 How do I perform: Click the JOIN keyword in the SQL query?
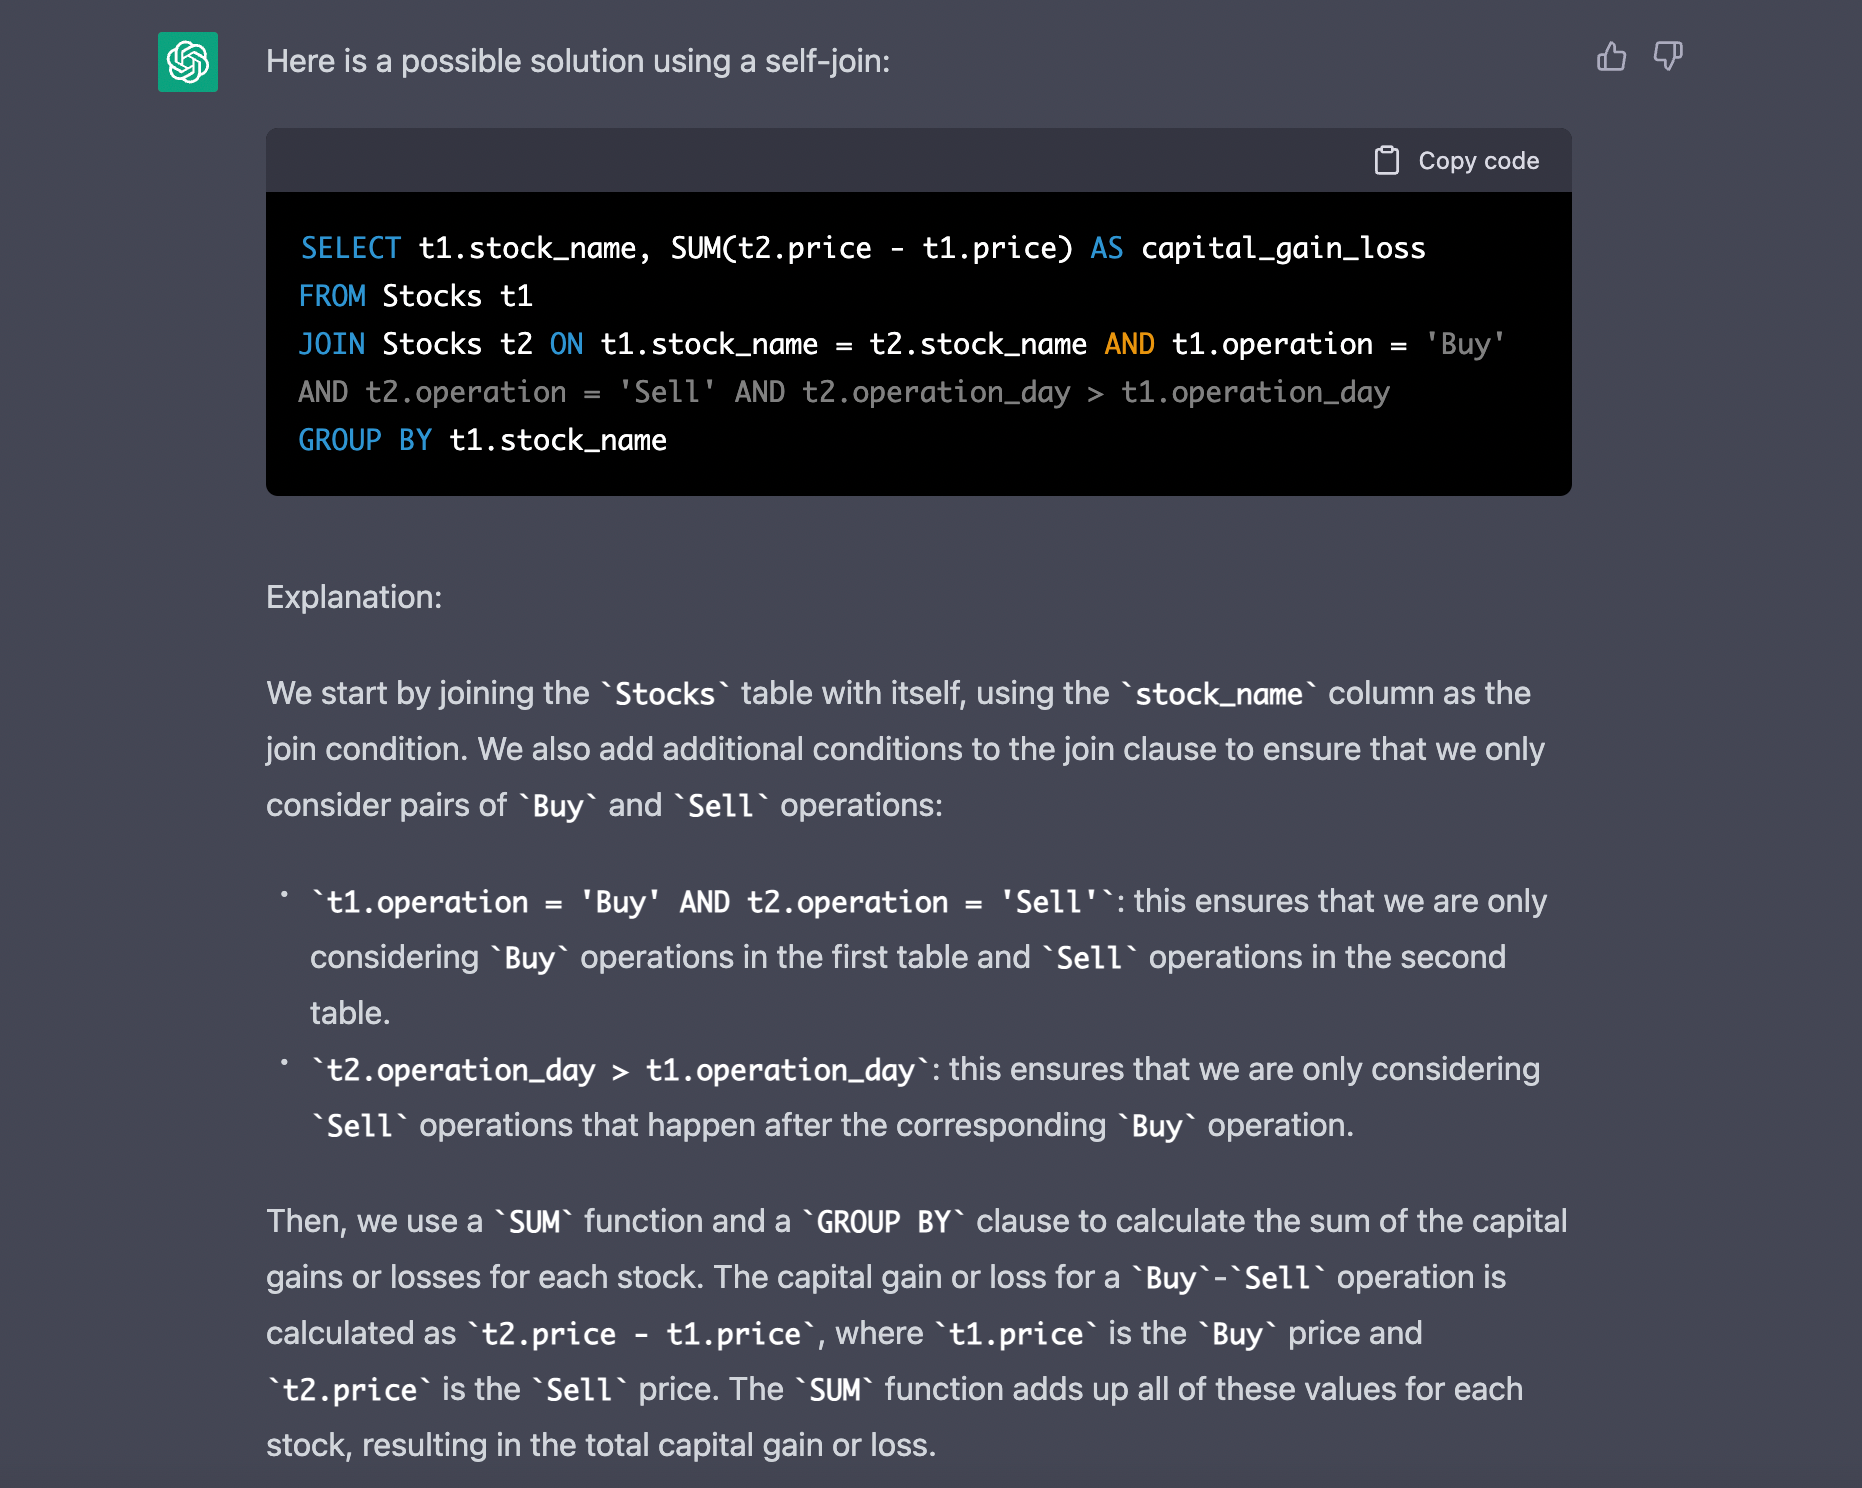click(x=332, y=344)
